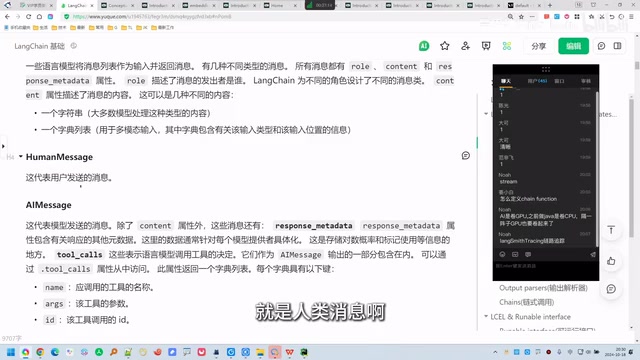640x360 pixels.
Task: Click the add collaborator person icon
Action: click(465, 46)
